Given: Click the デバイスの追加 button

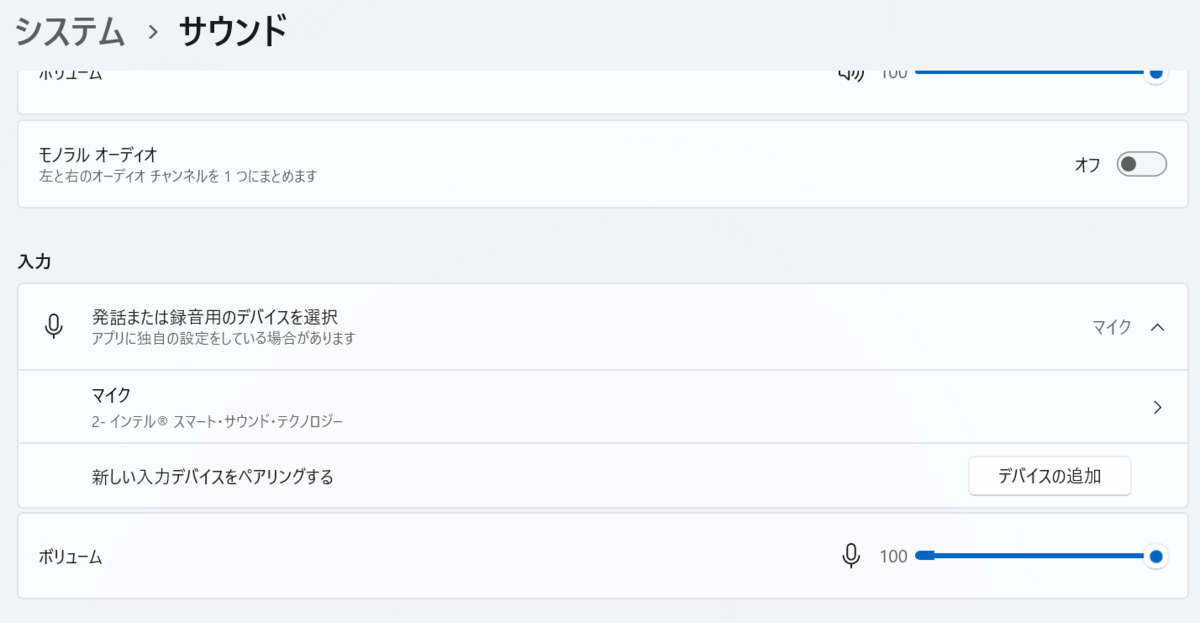Looking at the screenshot, I should (x=1049, y=476).
